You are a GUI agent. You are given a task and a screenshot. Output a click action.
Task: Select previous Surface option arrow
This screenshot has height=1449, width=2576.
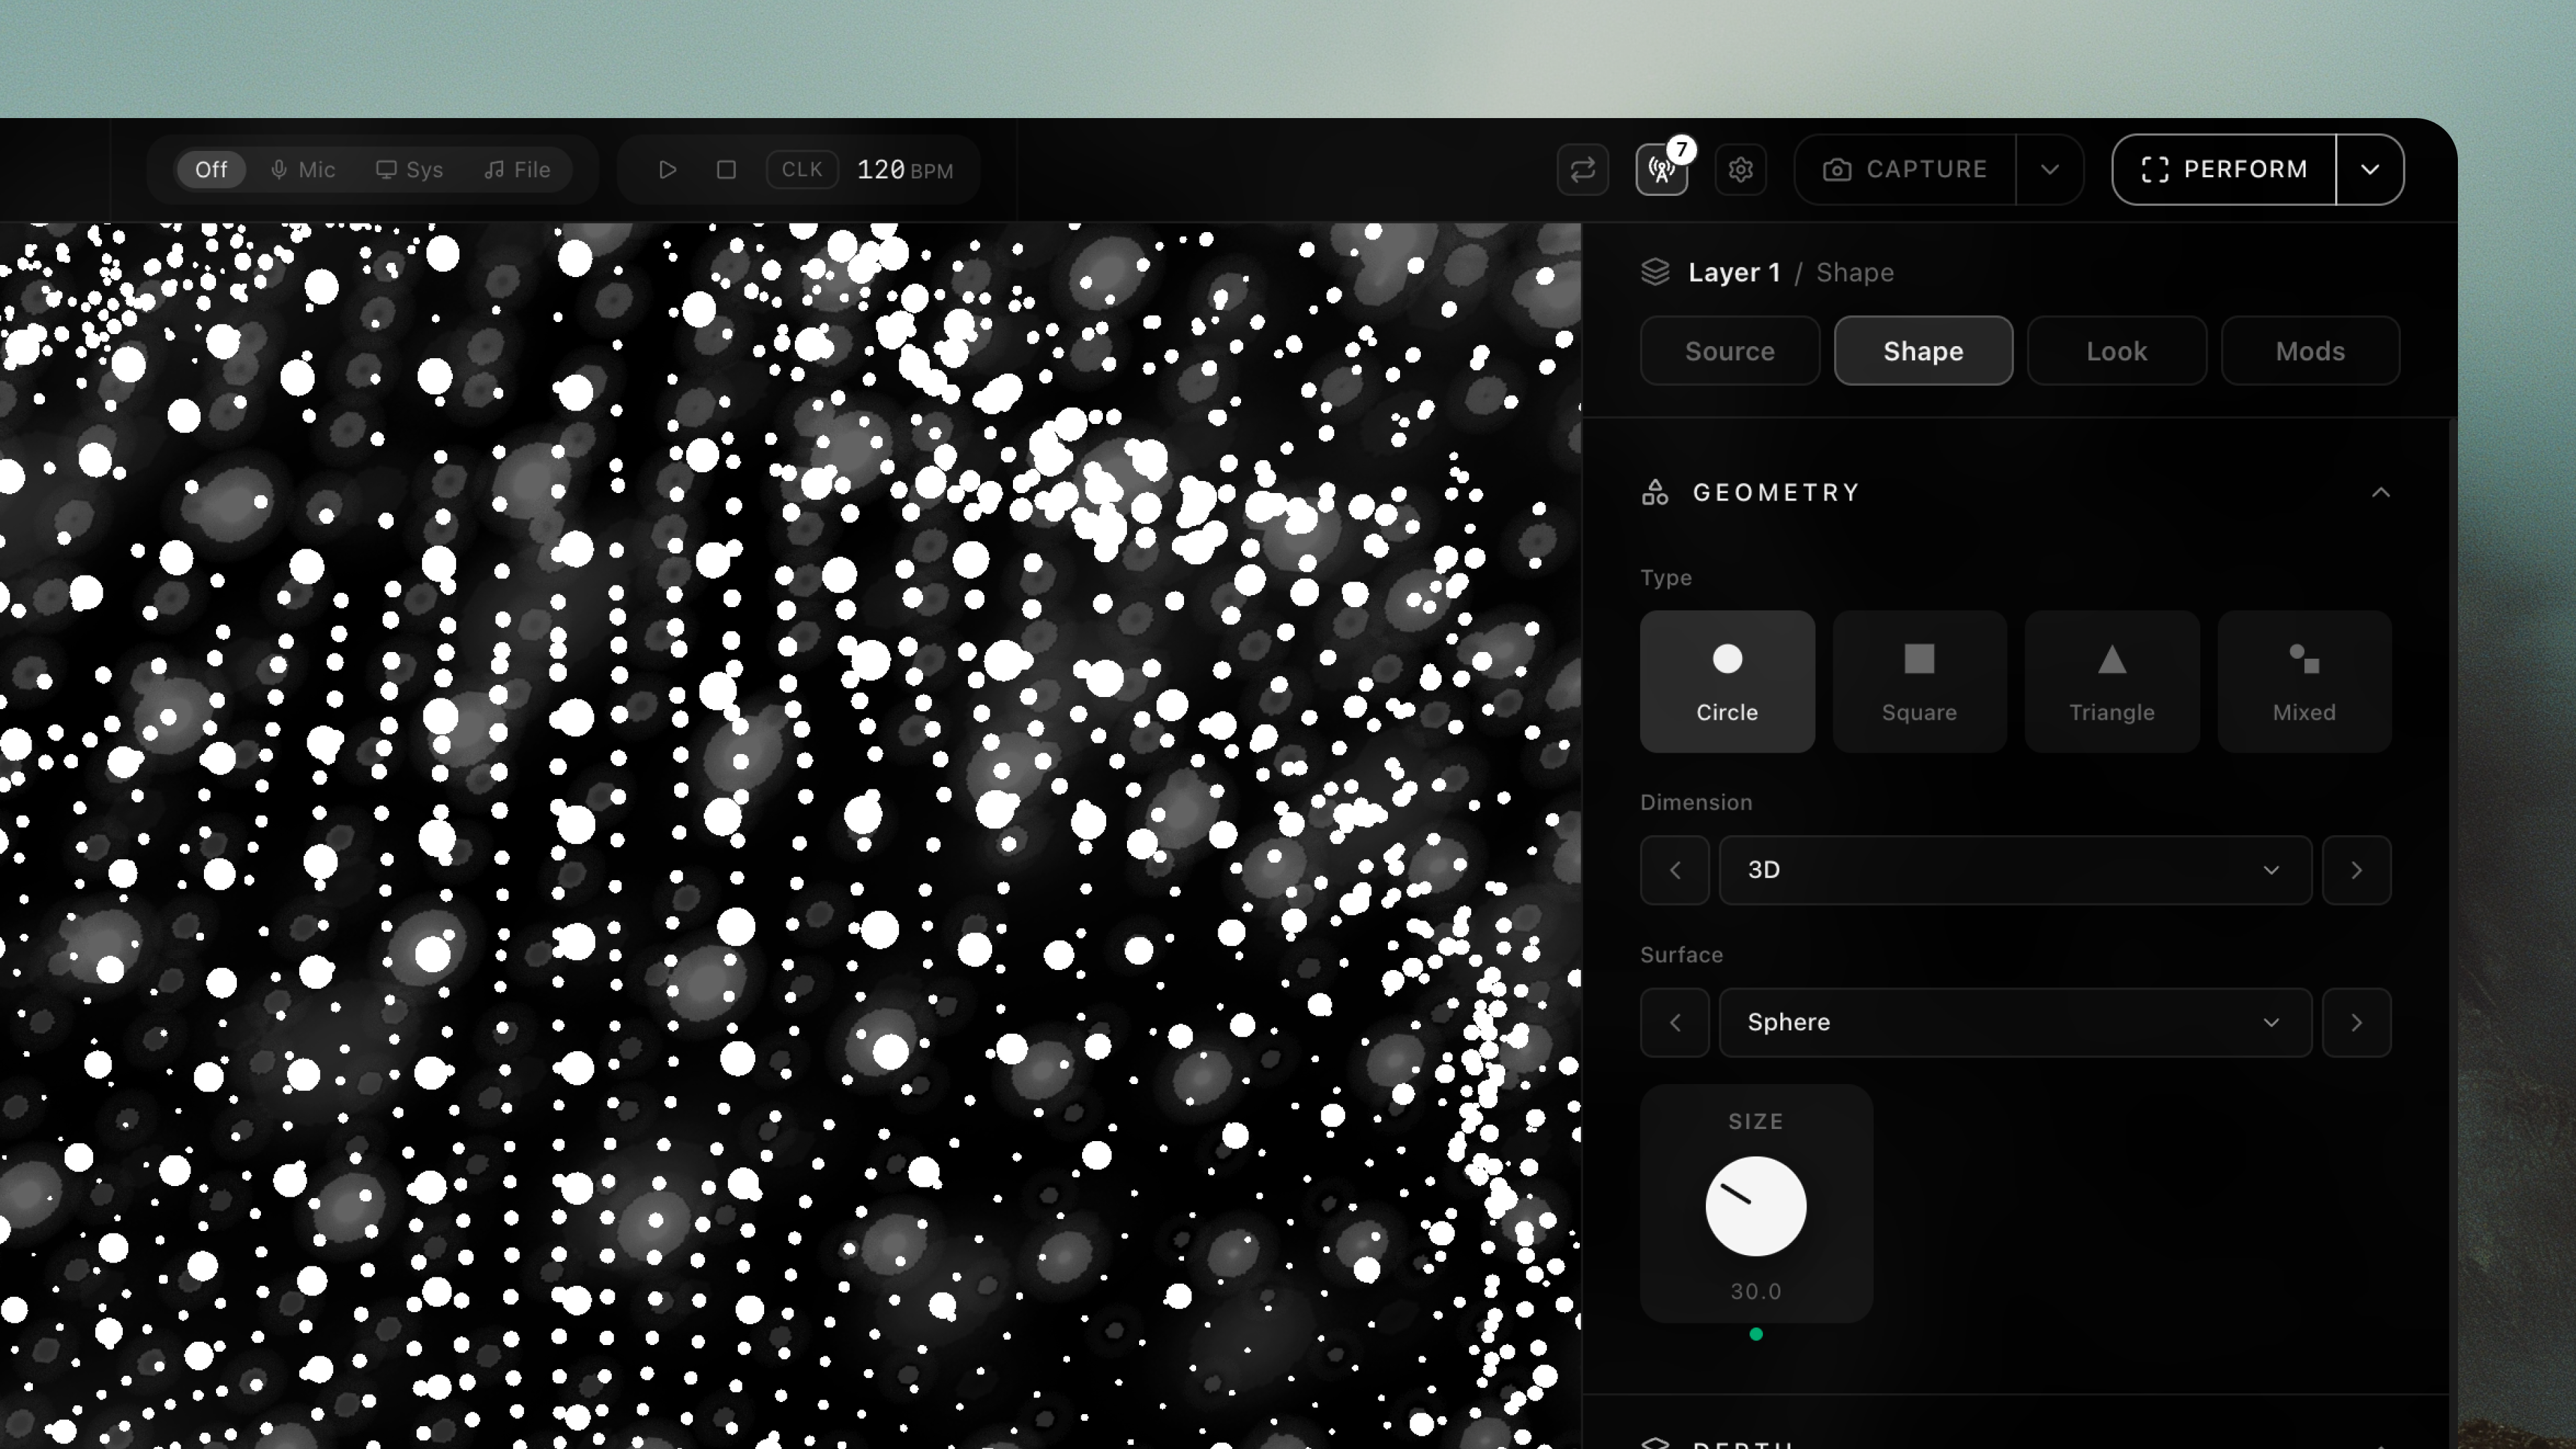[x=1675, y=1023]
